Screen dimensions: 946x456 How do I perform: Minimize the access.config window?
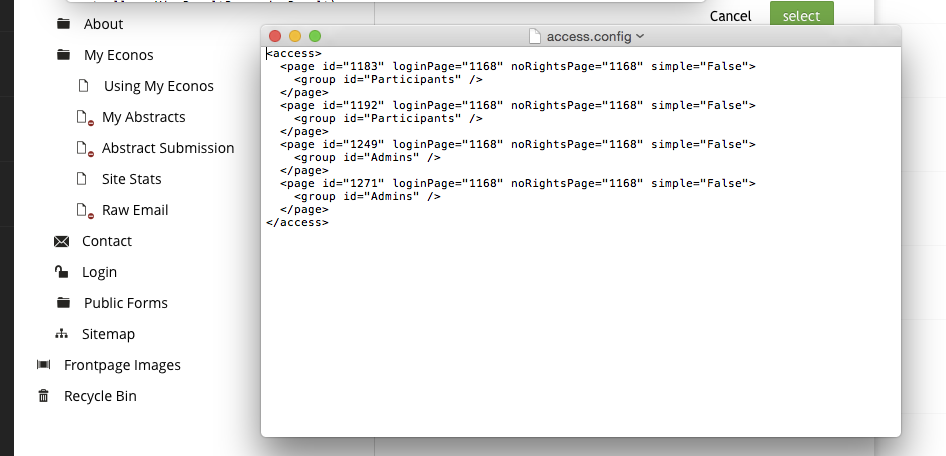[295, 36]
